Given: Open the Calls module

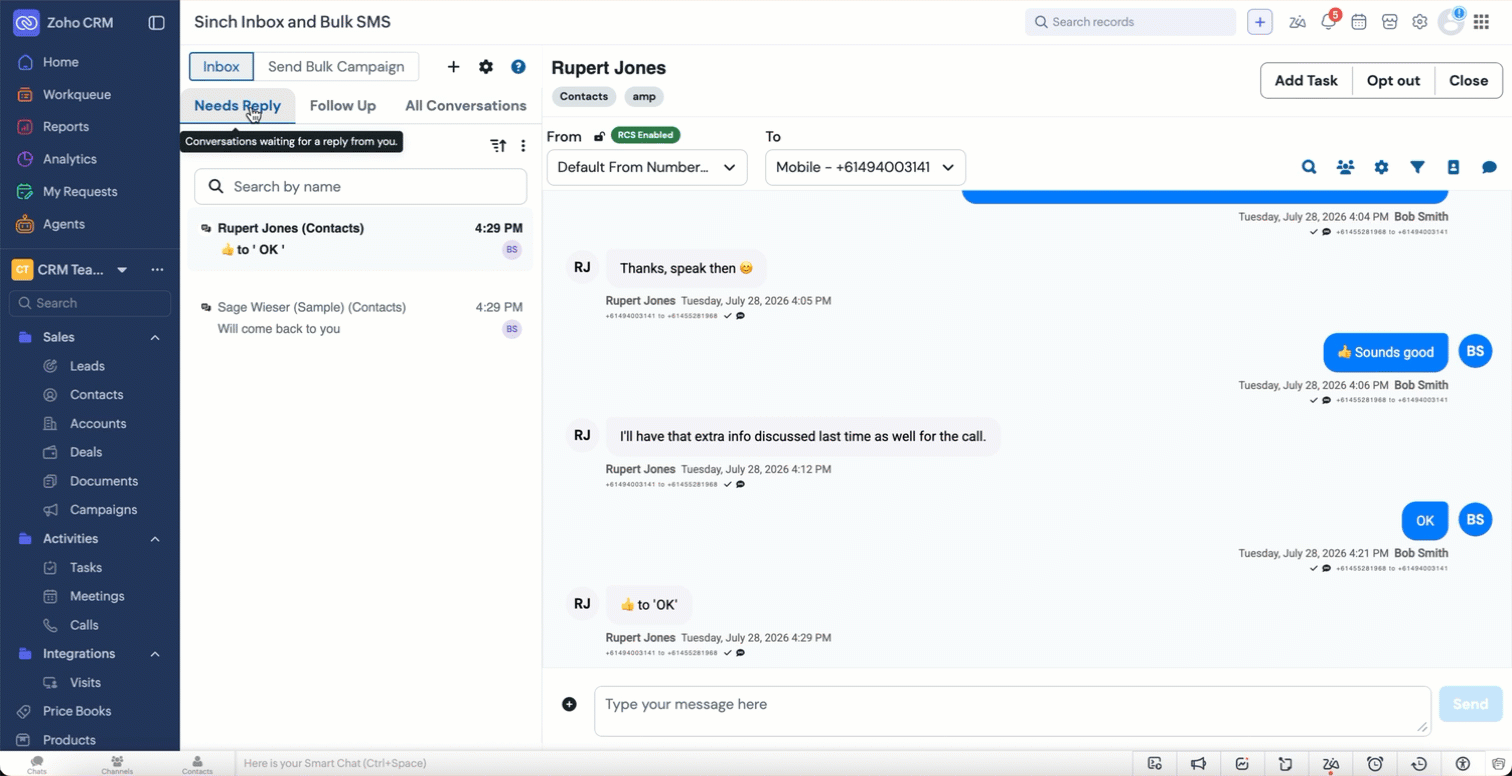Looking at the screenshot, I should click(84, 625).
